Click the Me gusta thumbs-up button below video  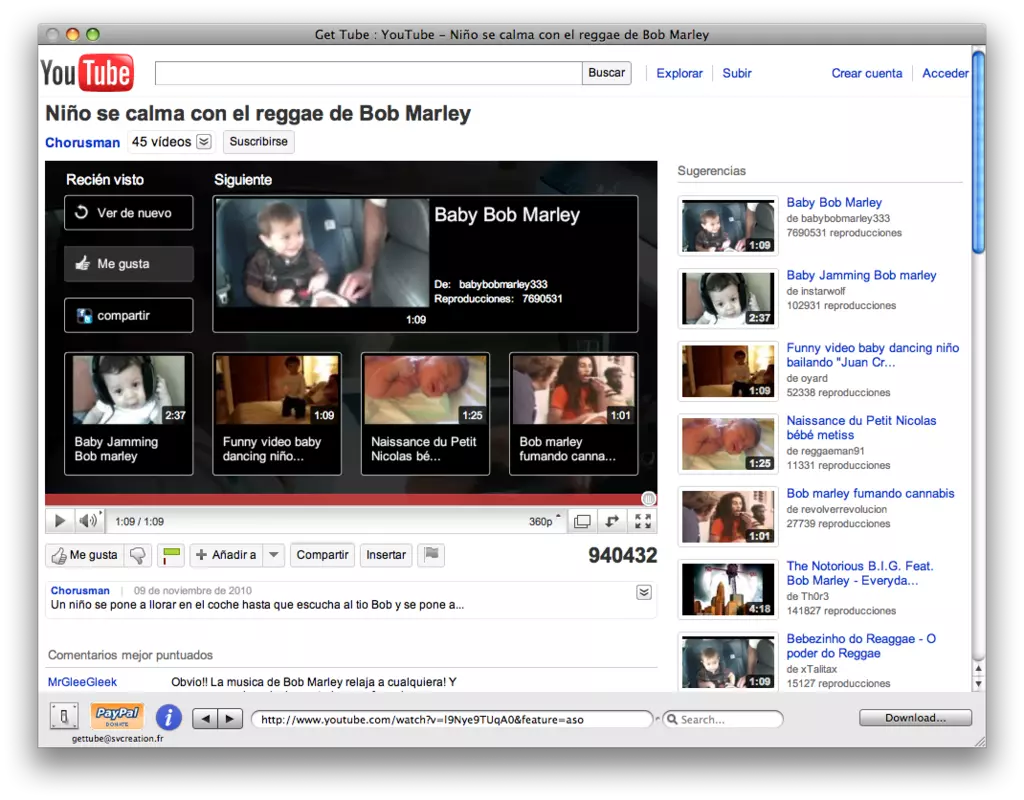pos(85,555)
